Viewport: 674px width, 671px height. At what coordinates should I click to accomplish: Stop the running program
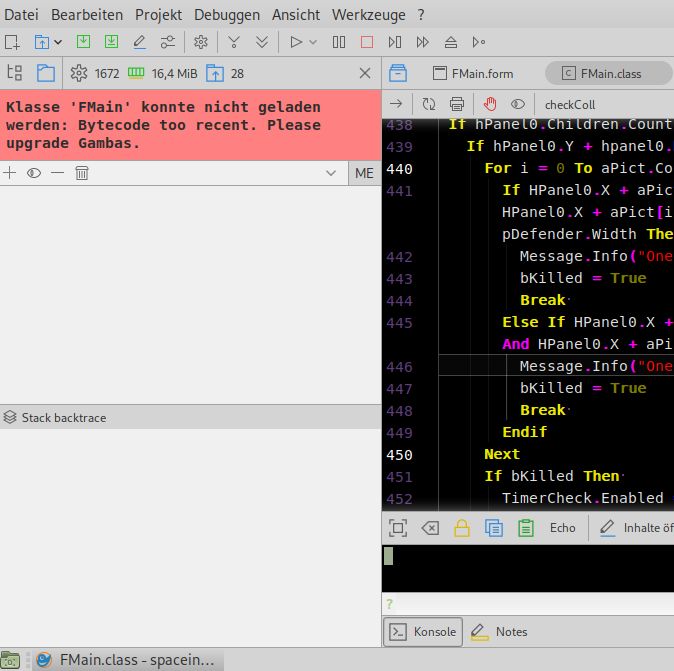[x=367, y=42]
